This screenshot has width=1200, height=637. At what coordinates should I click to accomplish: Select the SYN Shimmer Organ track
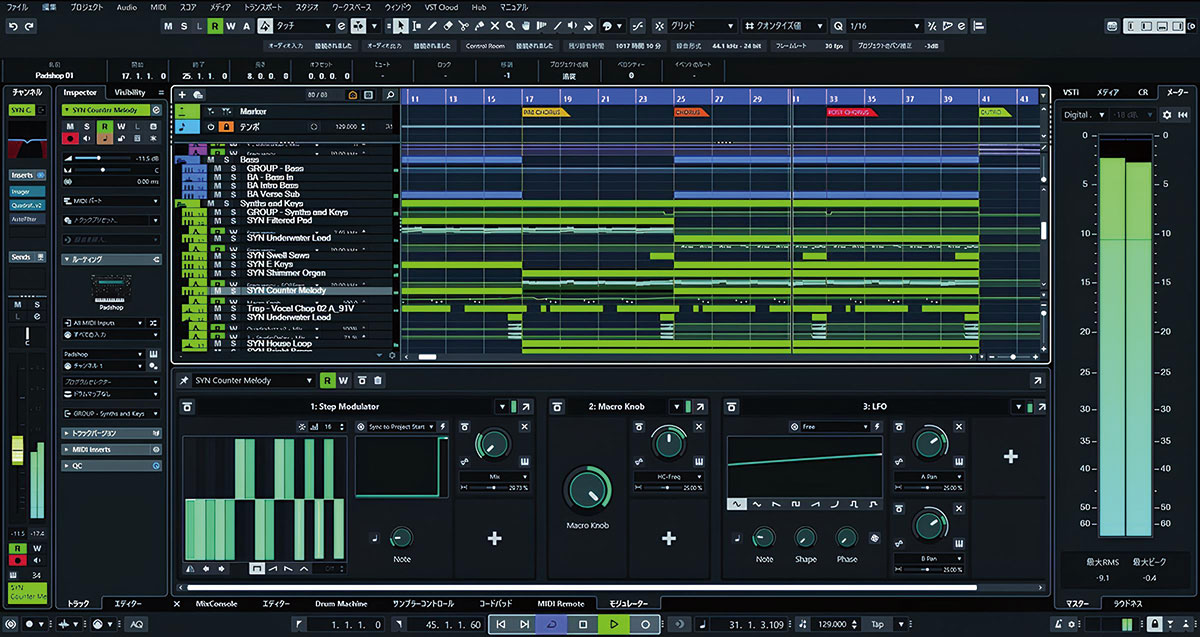[286, 273]
